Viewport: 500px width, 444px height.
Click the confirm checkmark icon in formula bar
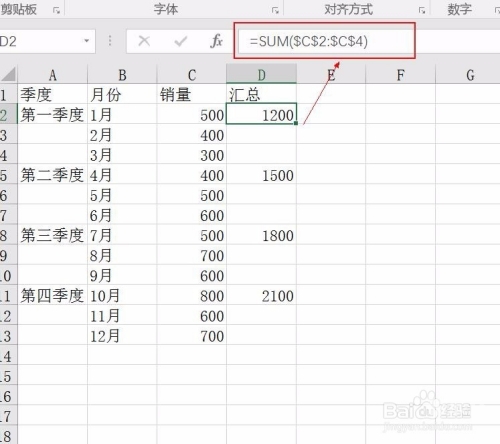pos(181,41)
